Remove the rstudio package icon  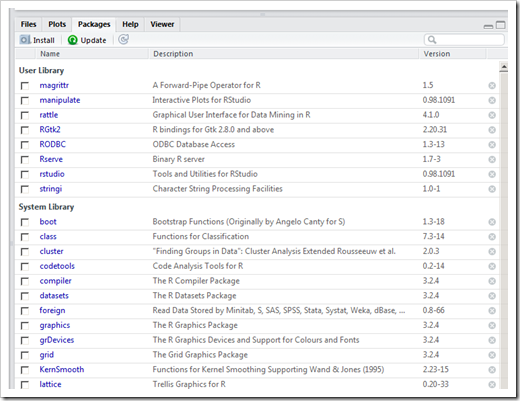click(492, 174)
